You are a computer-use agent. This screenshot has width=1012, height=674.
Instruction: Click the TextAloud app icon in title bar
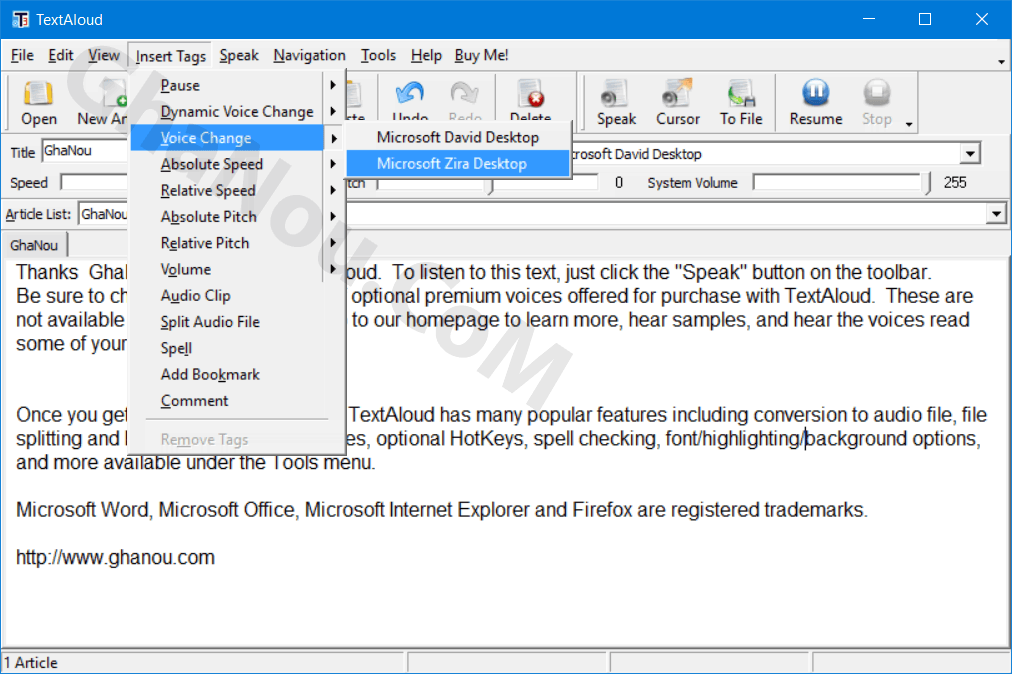20,19
